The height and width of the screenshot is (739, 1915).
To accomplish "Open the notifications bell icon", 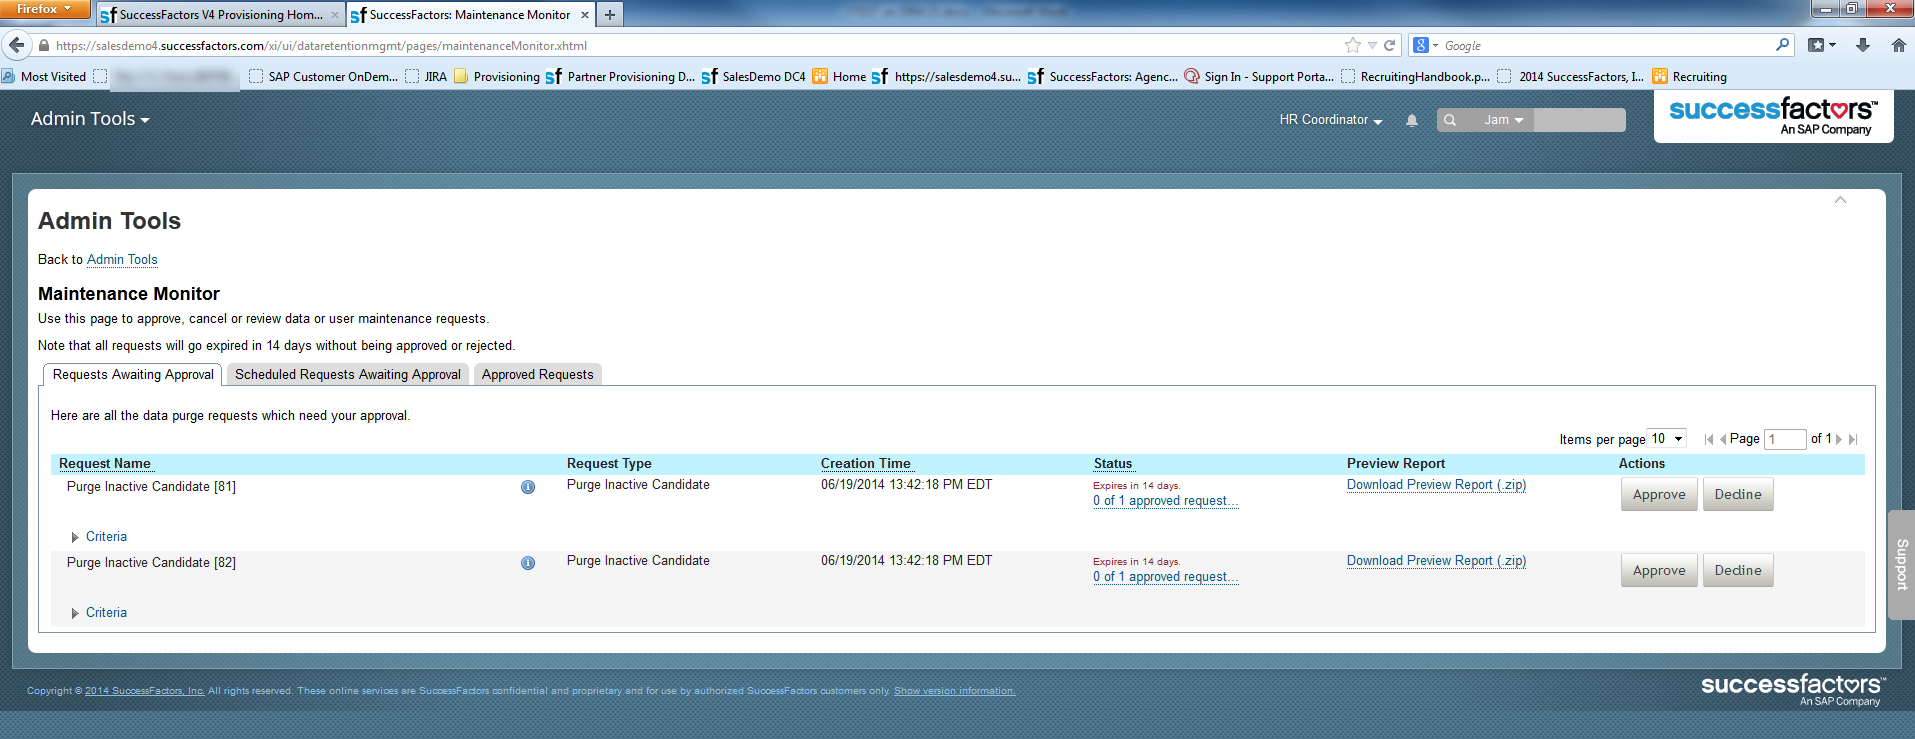I will [x=1412, y=120].
